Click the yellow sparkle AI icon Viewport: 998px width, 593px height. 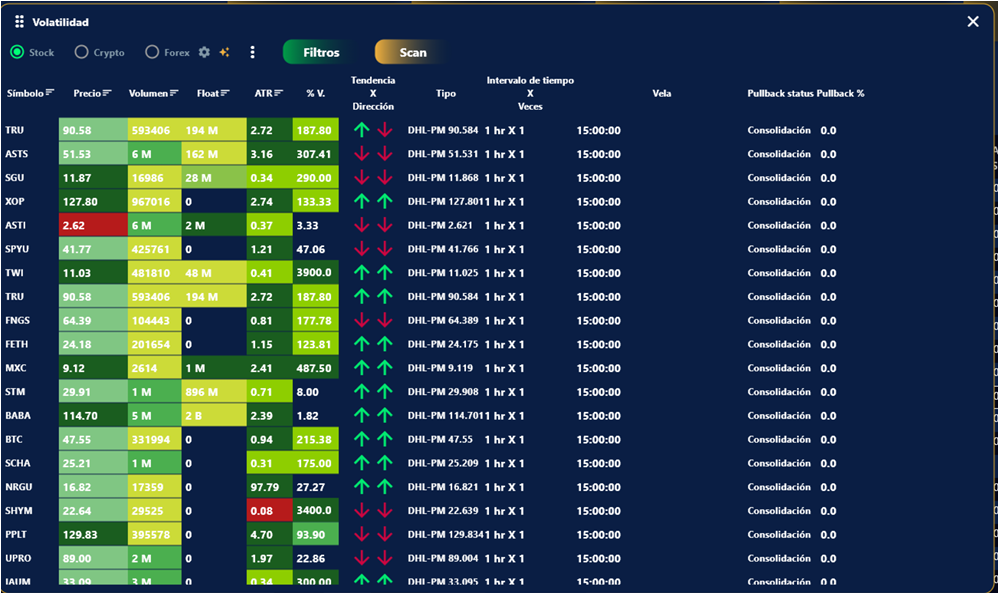coord(225,52)
